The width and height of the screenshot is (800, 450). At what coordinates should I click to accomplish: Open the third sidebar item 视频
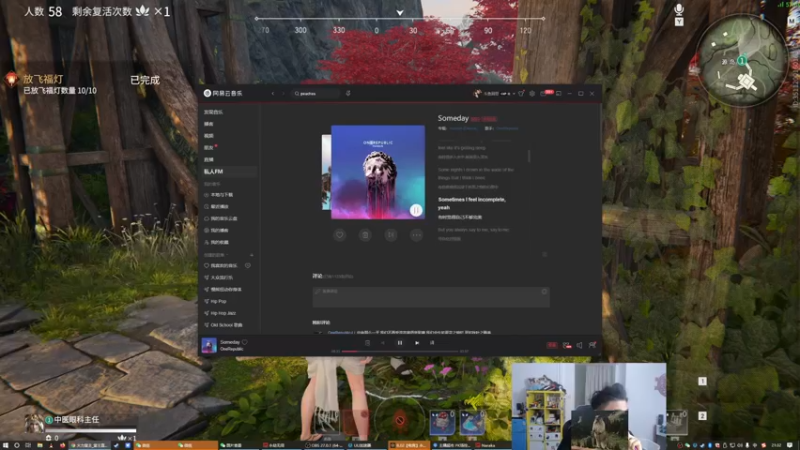tap(209, 136)
